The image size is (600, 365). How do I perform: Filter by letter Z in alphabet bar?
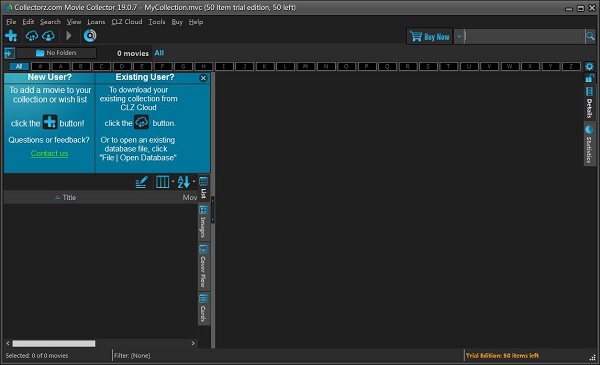click(x=571, y=67)
